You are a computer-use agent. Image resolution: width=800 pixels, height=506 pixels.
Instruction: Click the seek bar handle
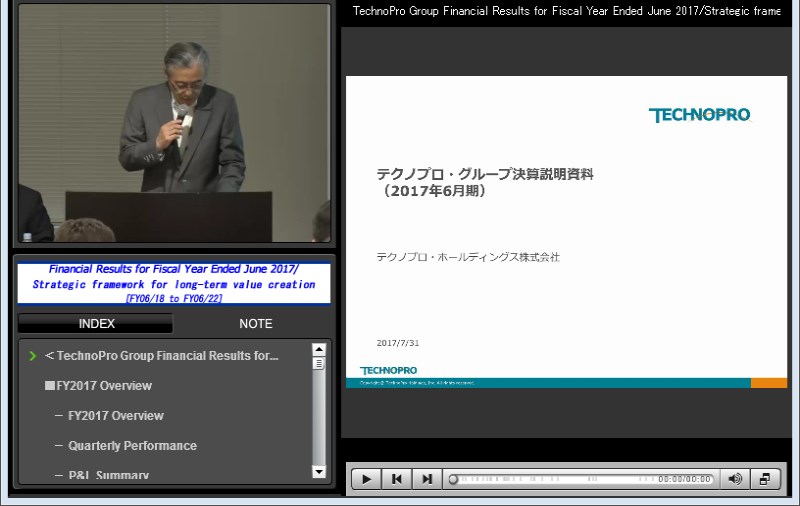point(453,479)
